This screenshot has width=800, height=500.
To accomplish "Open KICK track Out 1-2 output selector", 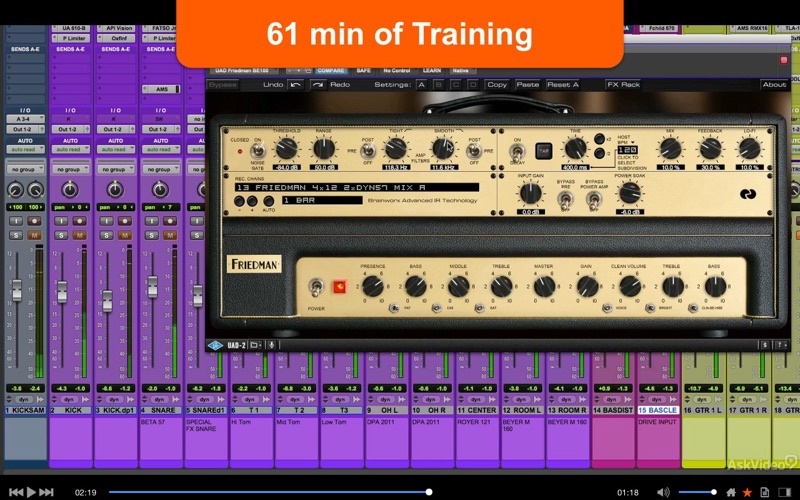I will pos(70,129).
